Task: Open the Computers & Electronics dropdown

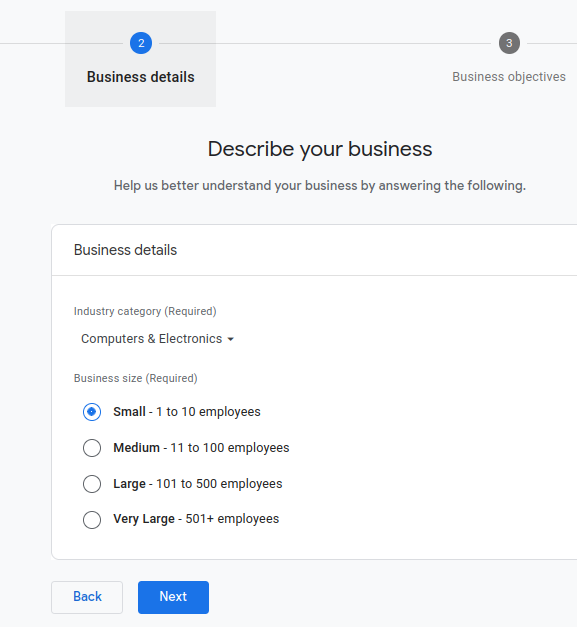Action: (157, 339)
